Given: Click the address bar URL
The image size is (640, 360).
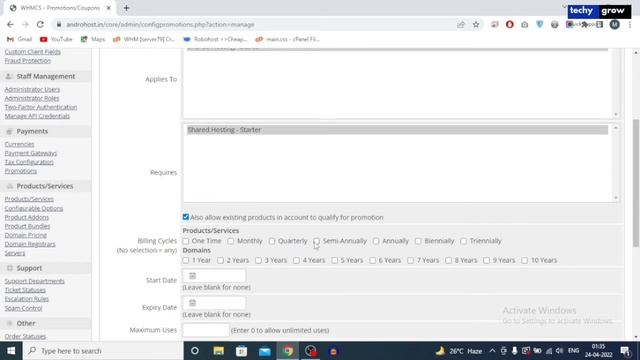Looking at the screenshot, I should [x=160, y=24].
